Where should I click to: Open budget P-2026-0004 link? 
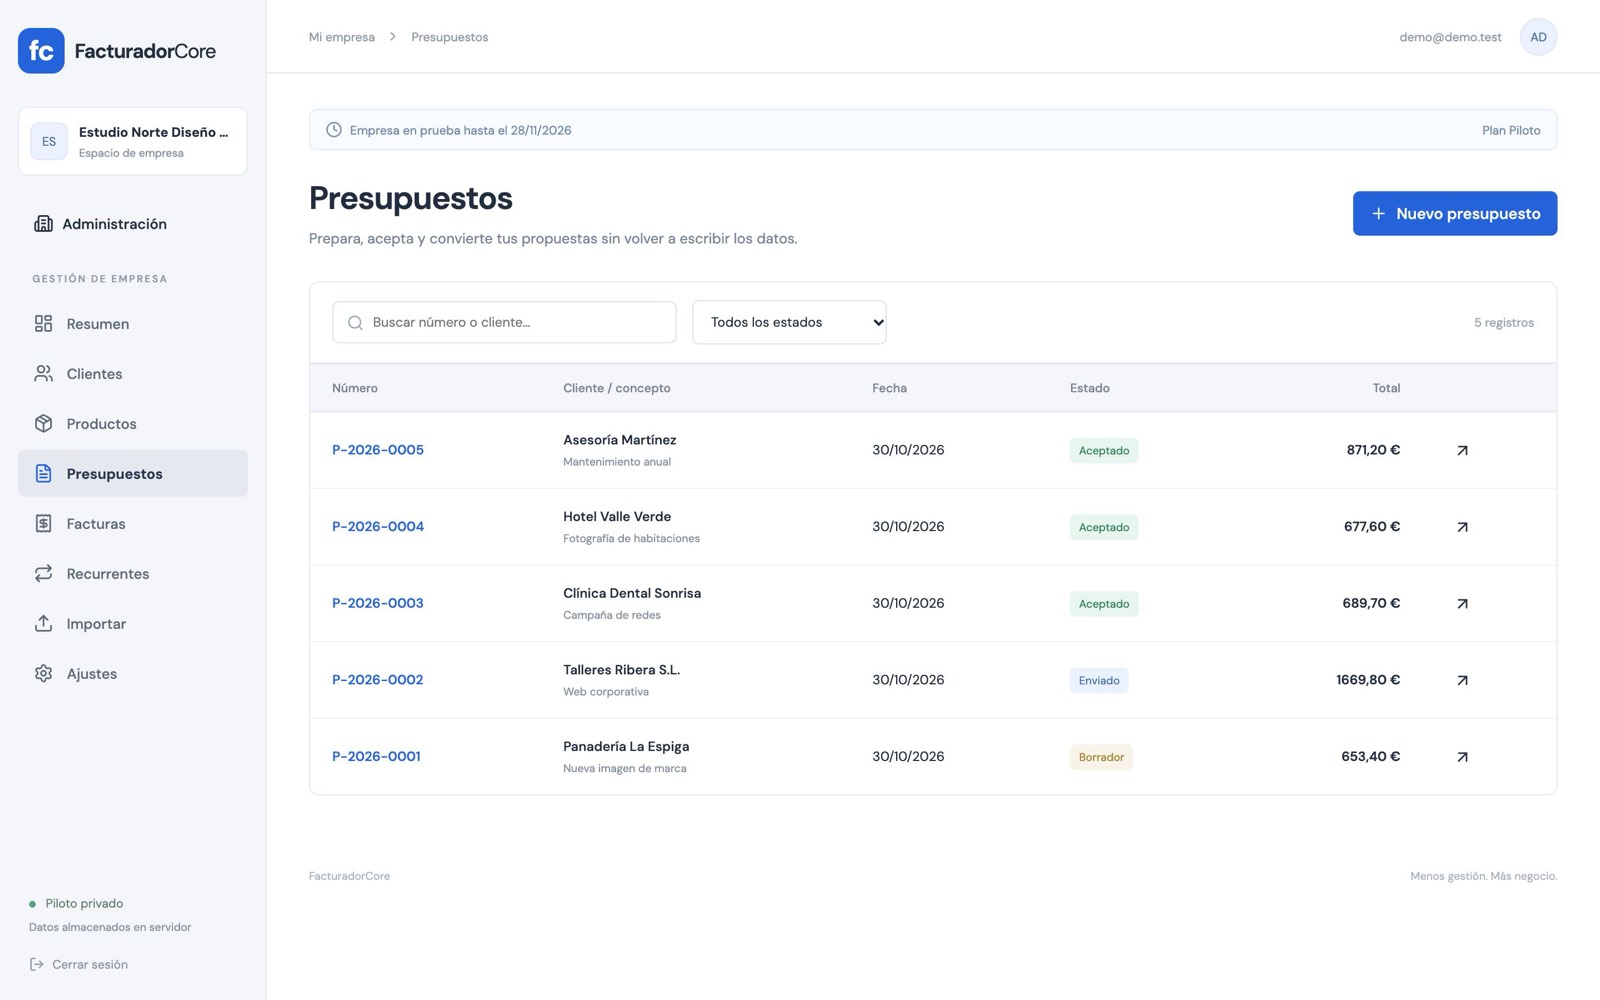378,527
